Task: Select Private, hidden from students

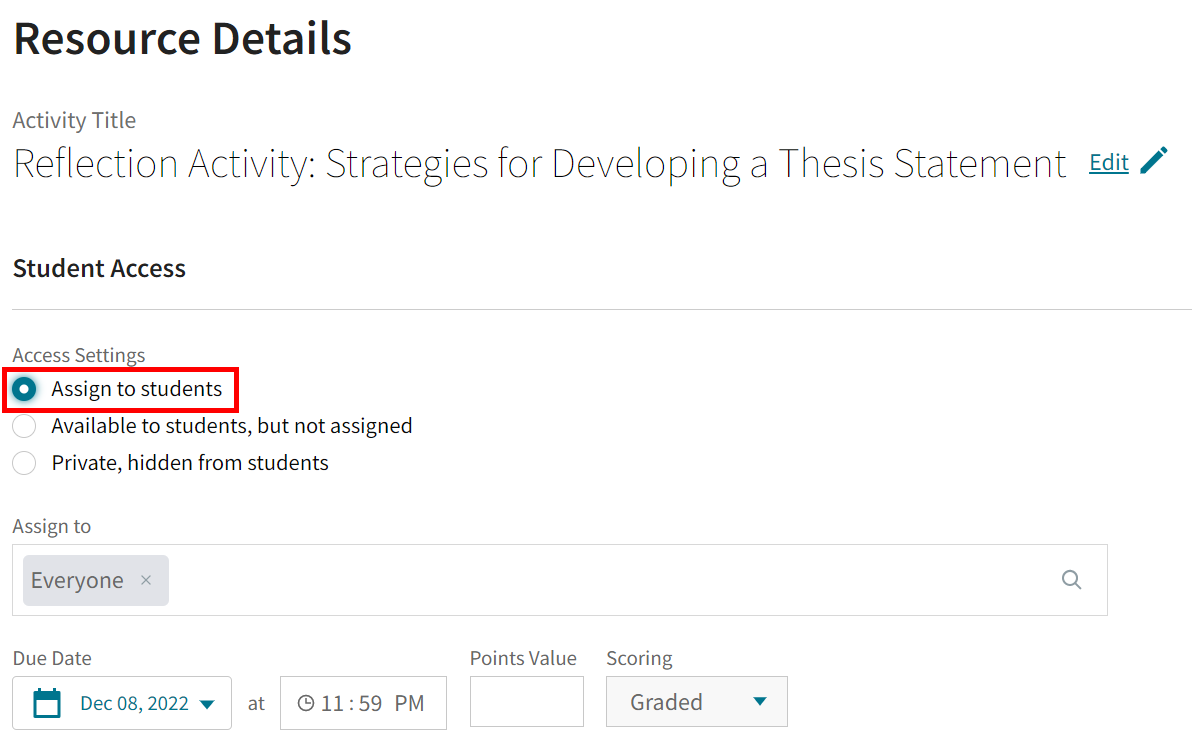Action: [24, 463]
